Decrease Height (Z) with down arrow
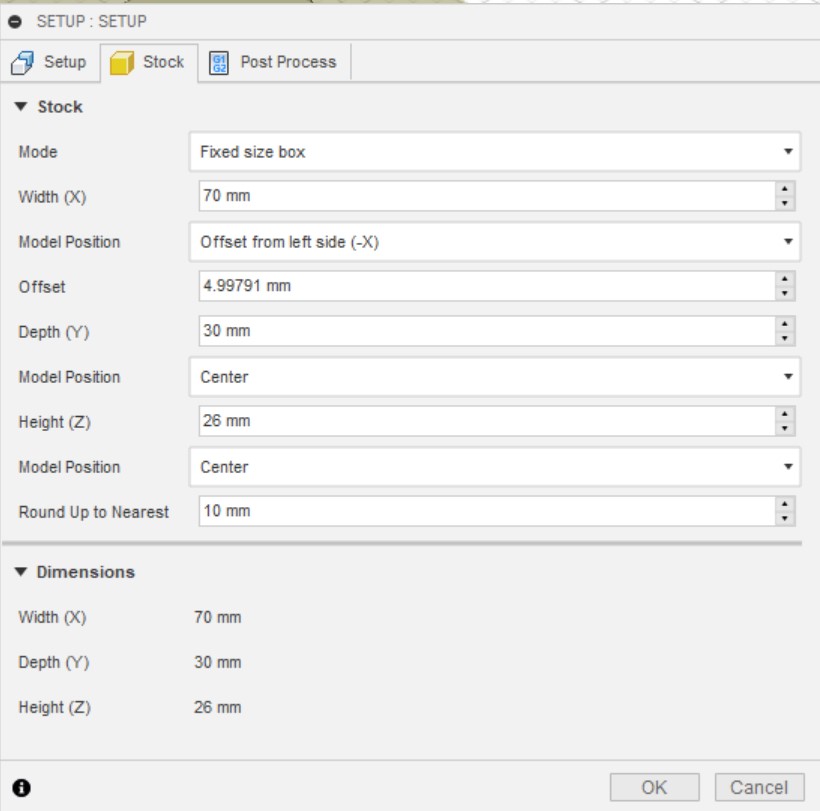This screenshot has height=811, width=820. 786,429
